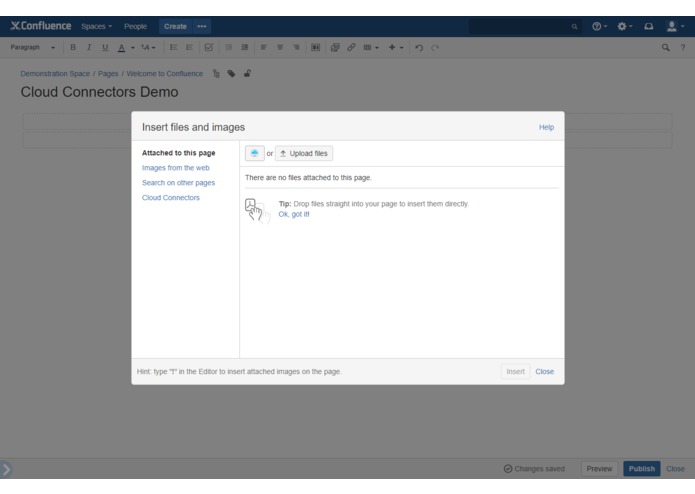The height and width of the screenshot is (494, 695).
Task: Click the indent icon
Action: (x=244, y=47)
